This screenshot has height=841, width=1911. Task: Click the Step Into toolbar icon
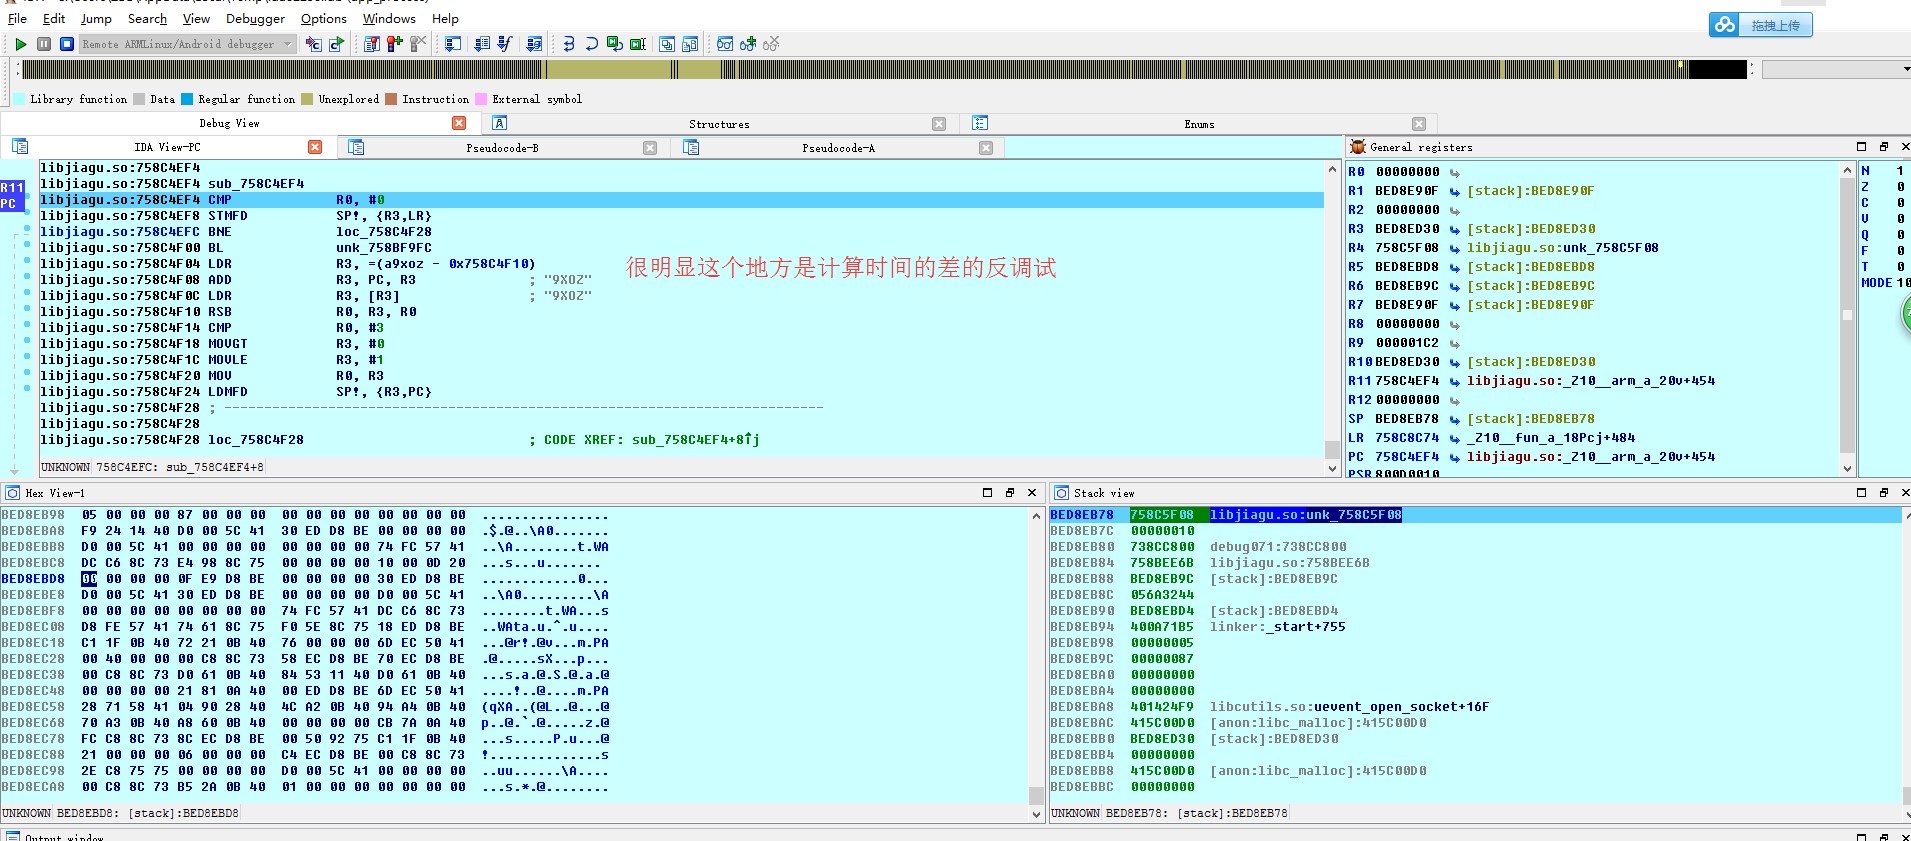click(569, 44)
